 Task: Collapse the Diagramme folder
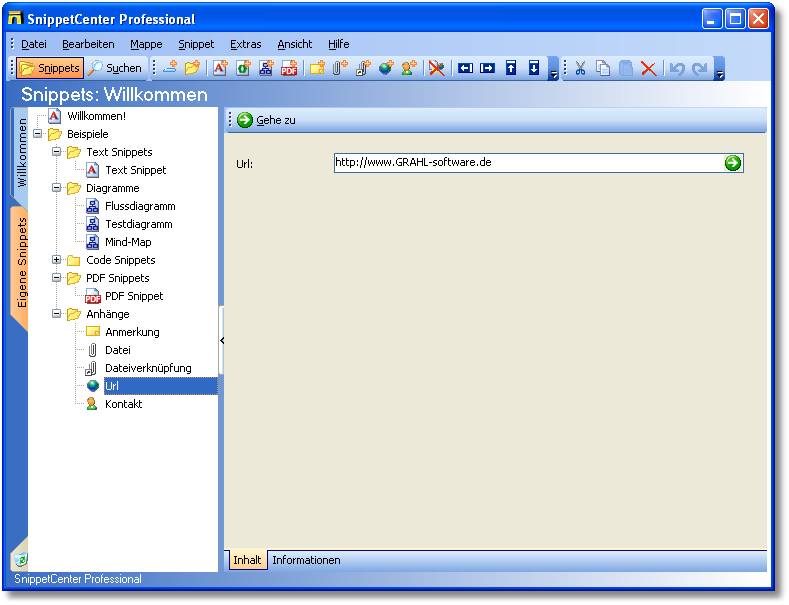point(56,188)
